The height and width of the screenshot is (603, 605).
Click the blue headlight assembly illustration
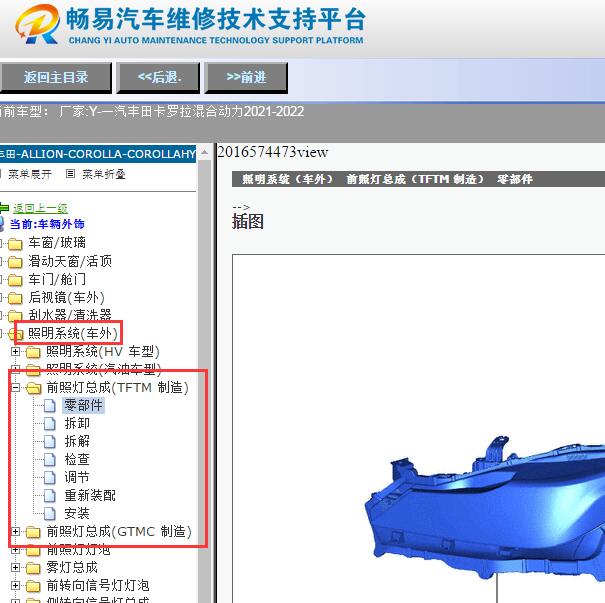pyautogui.click(x=485, y=509)
